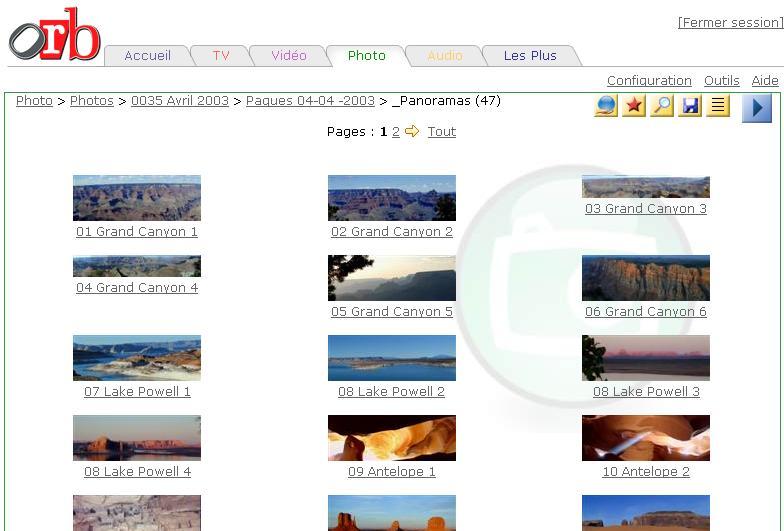The image size is (784, 531).
Task: Open thumbnail of 02 Grand Canyon 2
Action: click(392, 198)
